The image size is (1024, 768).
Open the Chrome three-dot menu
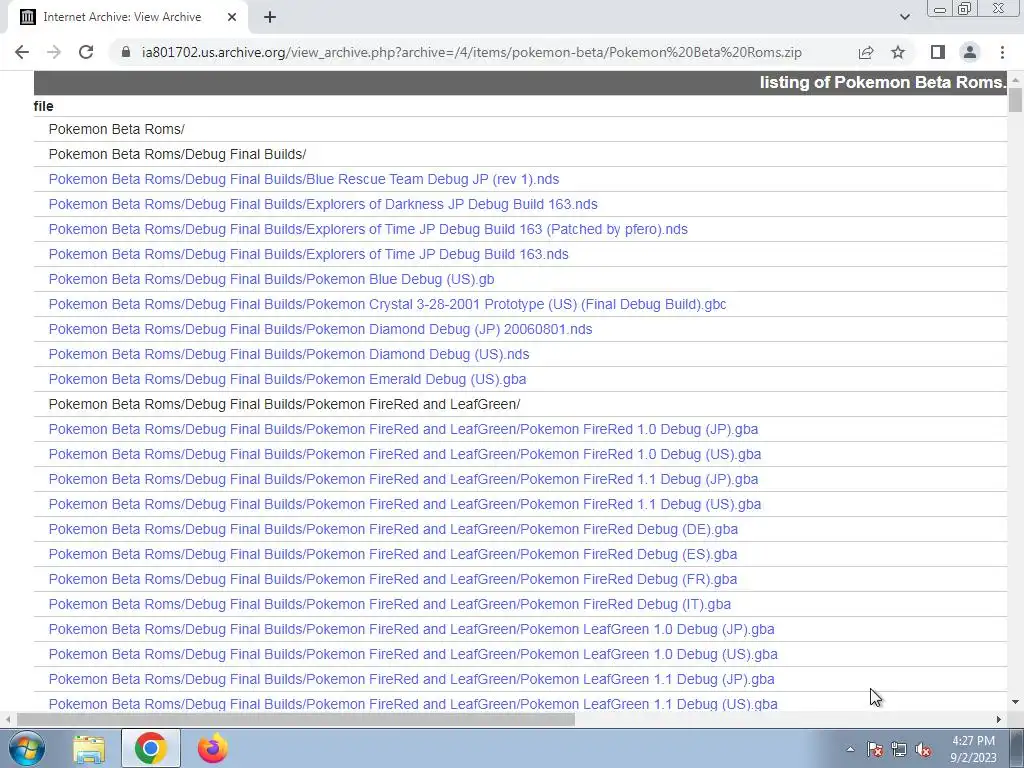(x=1002, y=52)
